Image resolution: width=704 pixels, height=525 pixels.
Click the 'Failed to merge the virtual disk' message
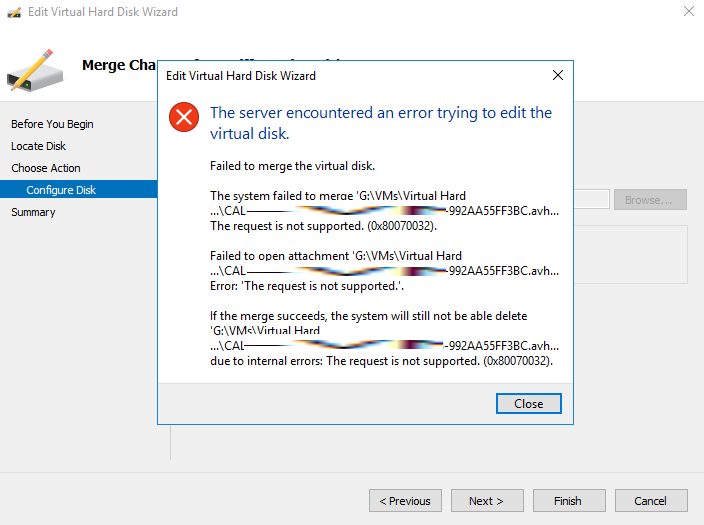(x=290, y=165)
